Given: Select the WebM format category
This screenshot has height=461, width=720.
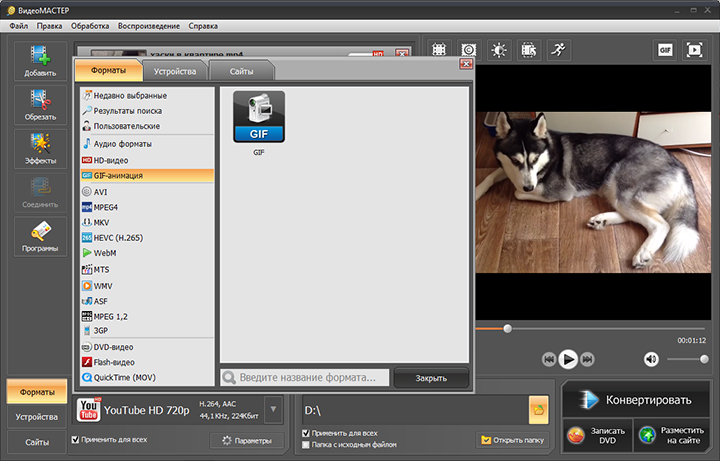Looking at the screenshot, I should click(x=147, y=253).
